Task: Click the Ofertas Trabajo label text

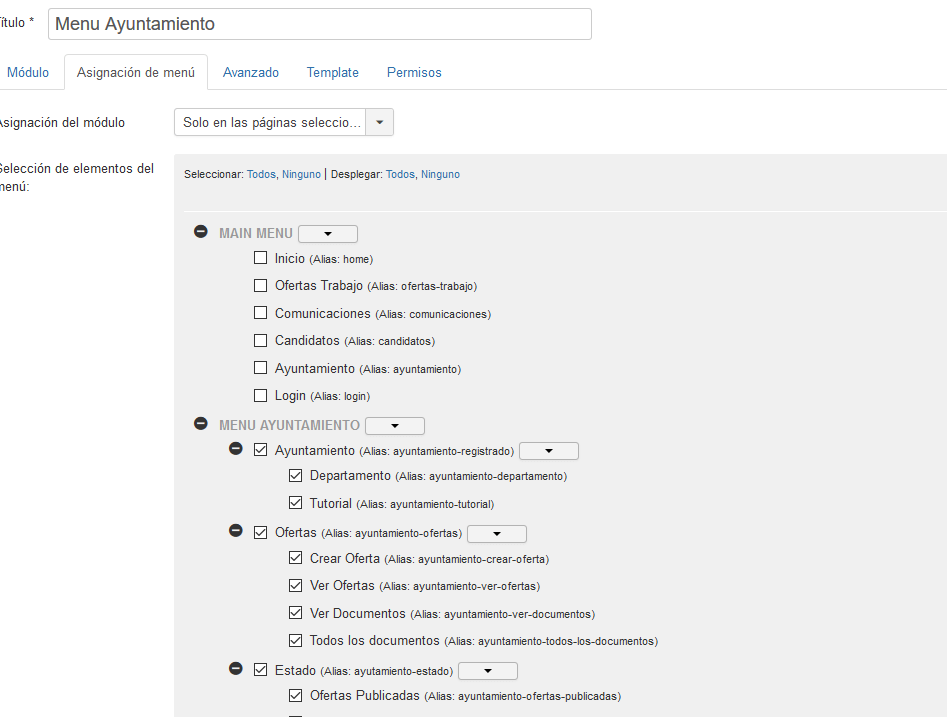Action: click(319, 286)
